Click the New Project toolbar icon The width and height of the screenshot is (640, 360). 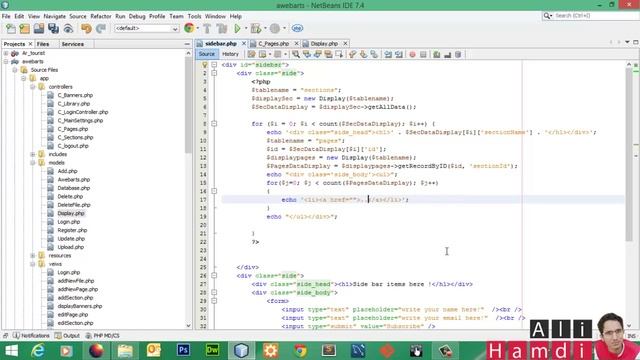pyautogui.click(x=24, y=28)
